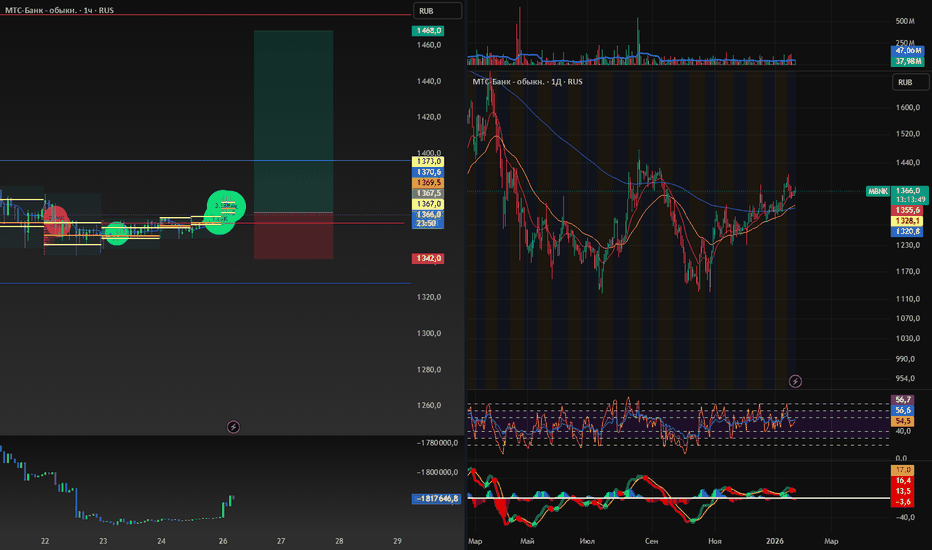Click the -1817646,8 indicator value label
Image resolution: width=932 pixels, height=550 pixels.
click(x=434, y=498)
